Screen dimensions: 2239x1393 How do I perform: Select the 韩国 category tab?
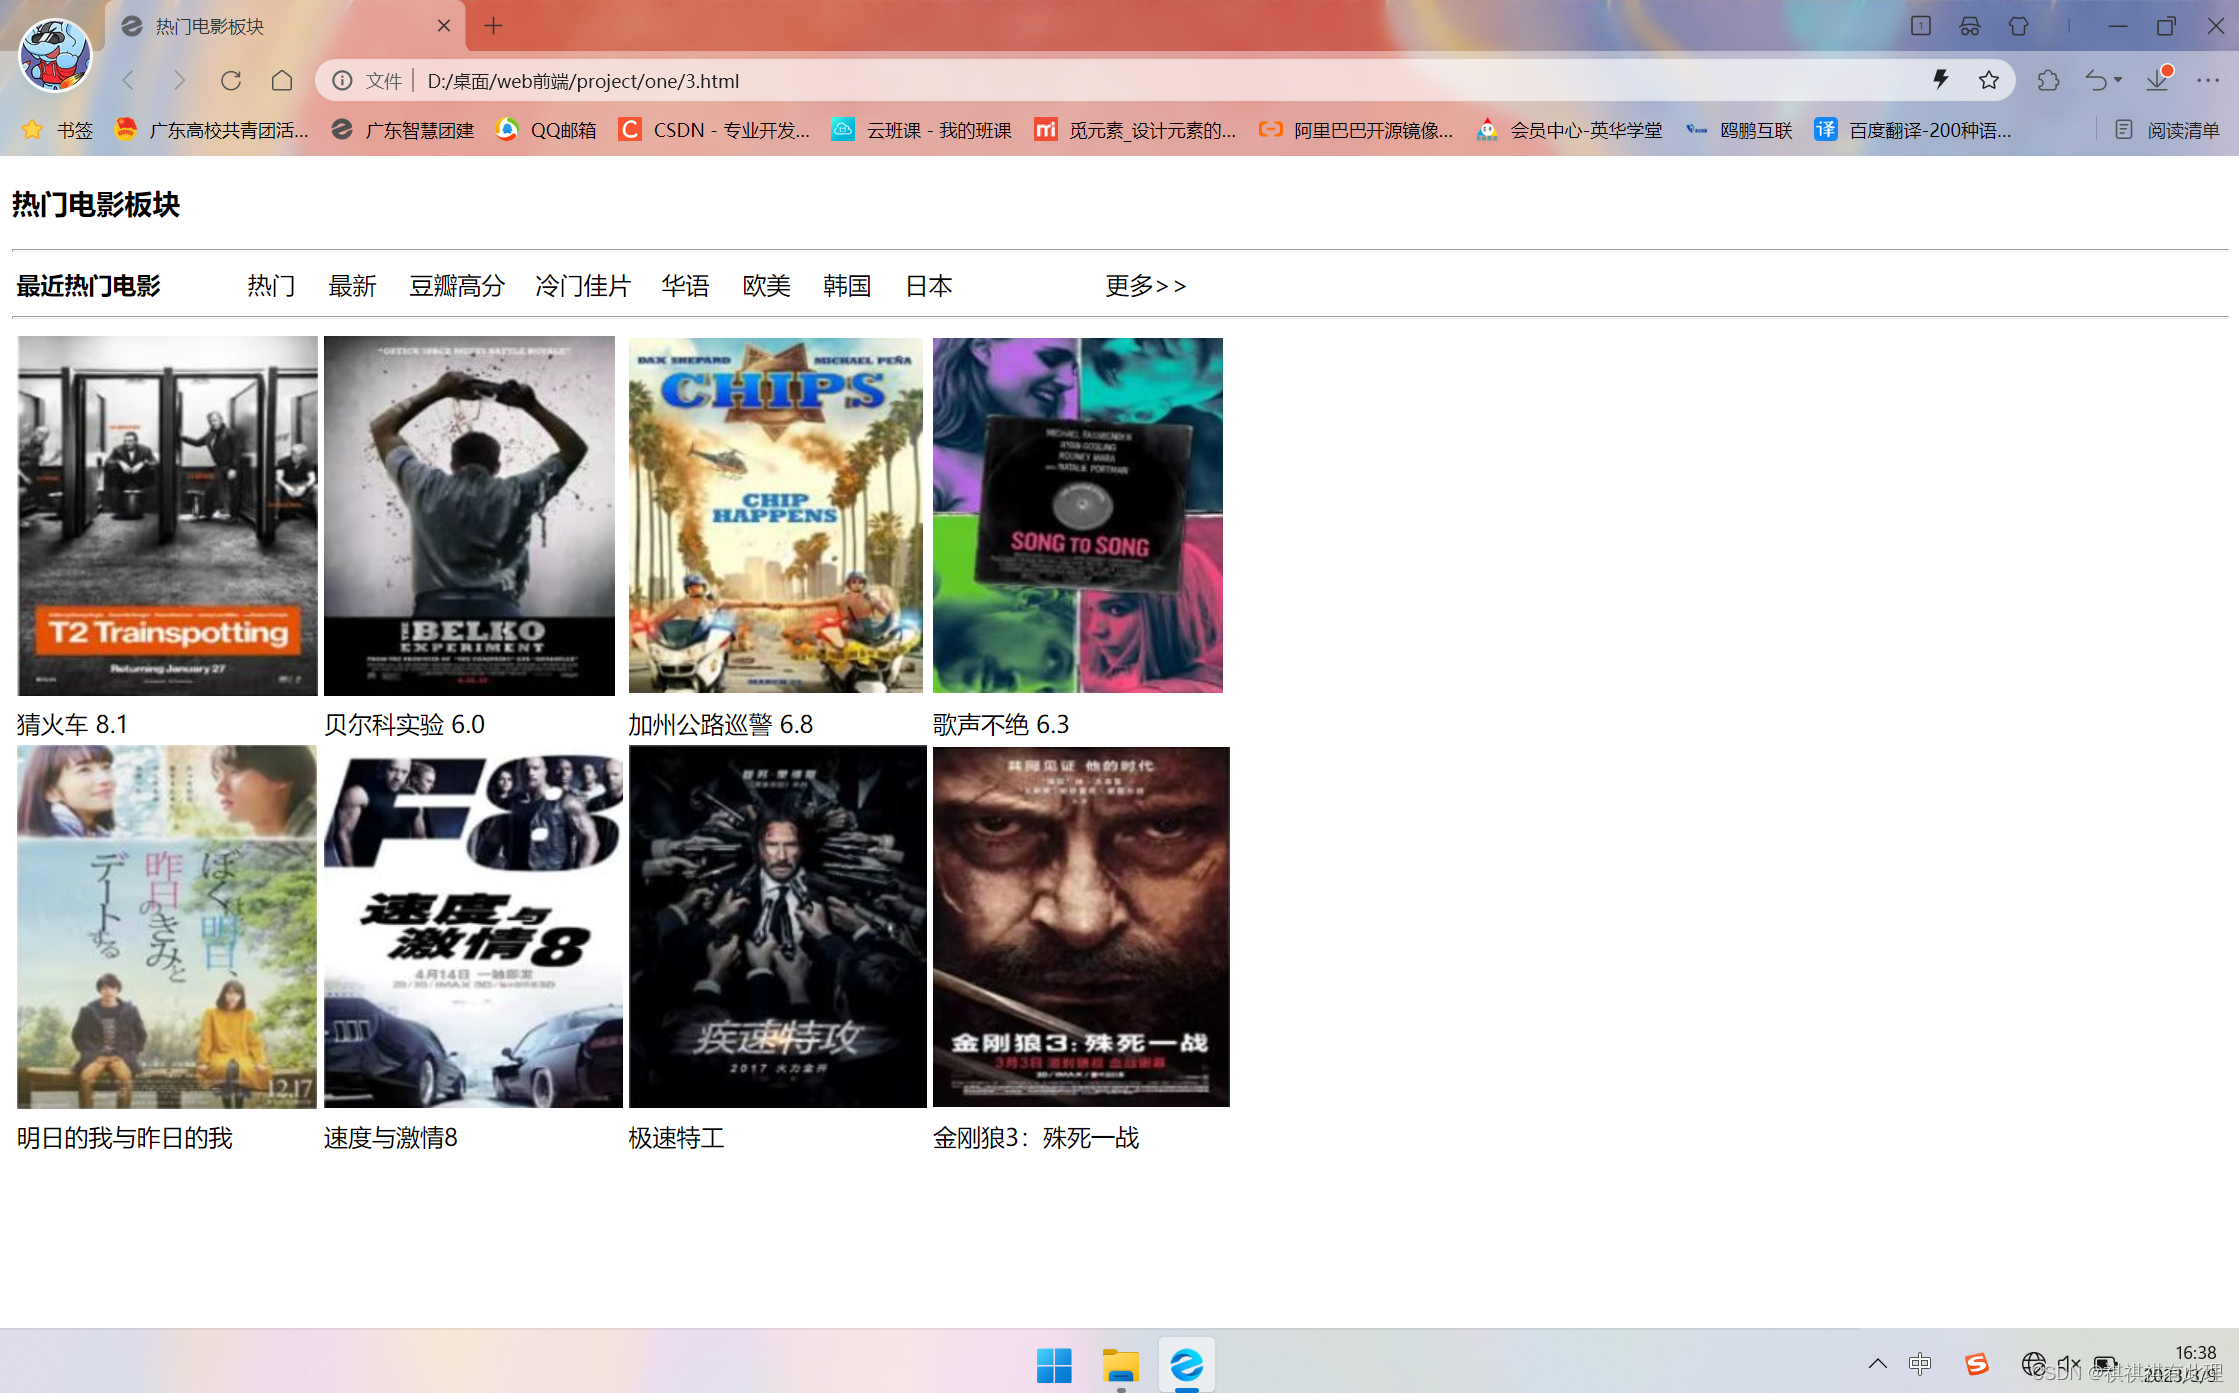pos(847,286)
